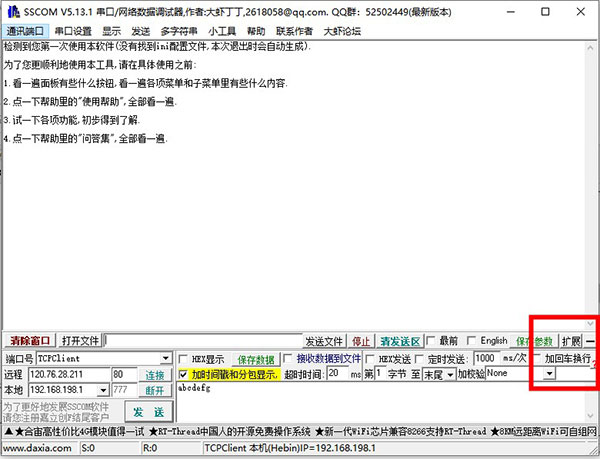Image resolution: width=600 pixels, height=459 pixels.
Task: Click the 连接 connect button
Action: 155,374
